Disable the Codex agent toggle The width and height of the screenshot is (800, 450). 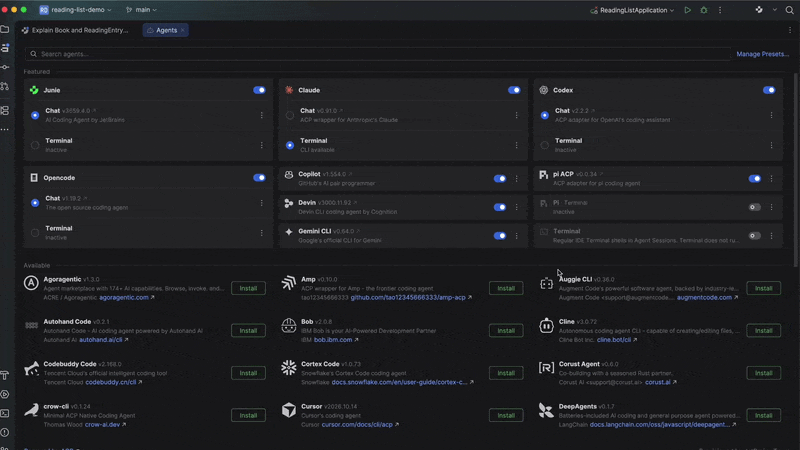pyautogui.click(x=769, y=90)
